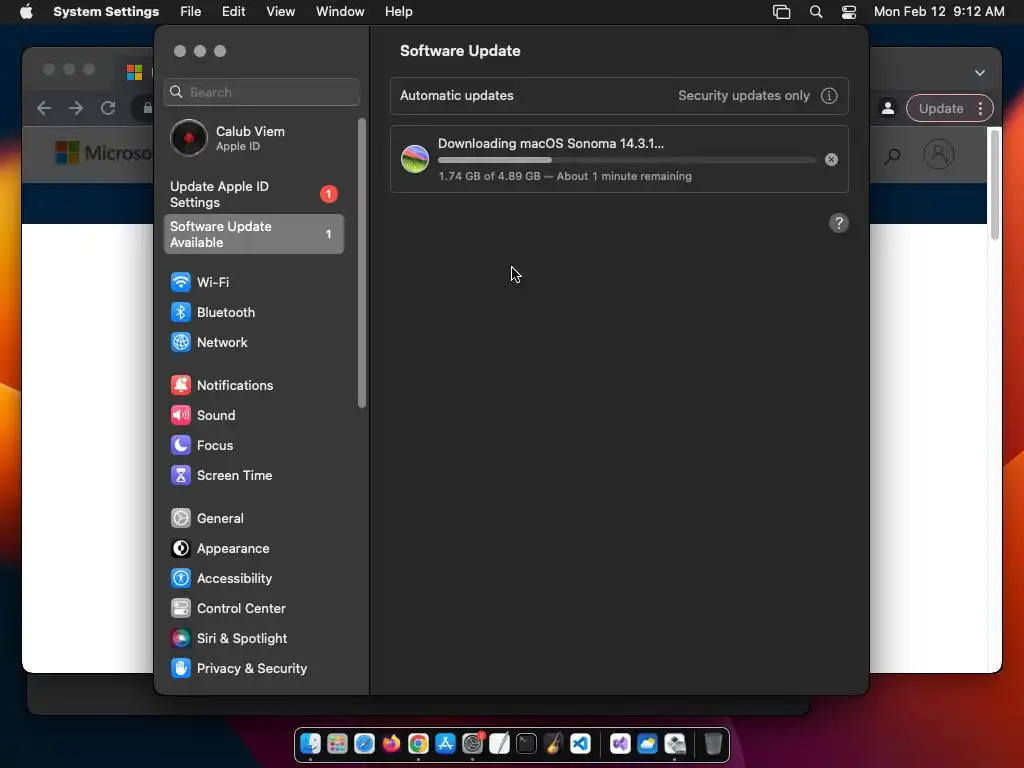This screenshot has height=768, width=1024.
Task: Open Spotlight search in menu bar
Action: 816,12
